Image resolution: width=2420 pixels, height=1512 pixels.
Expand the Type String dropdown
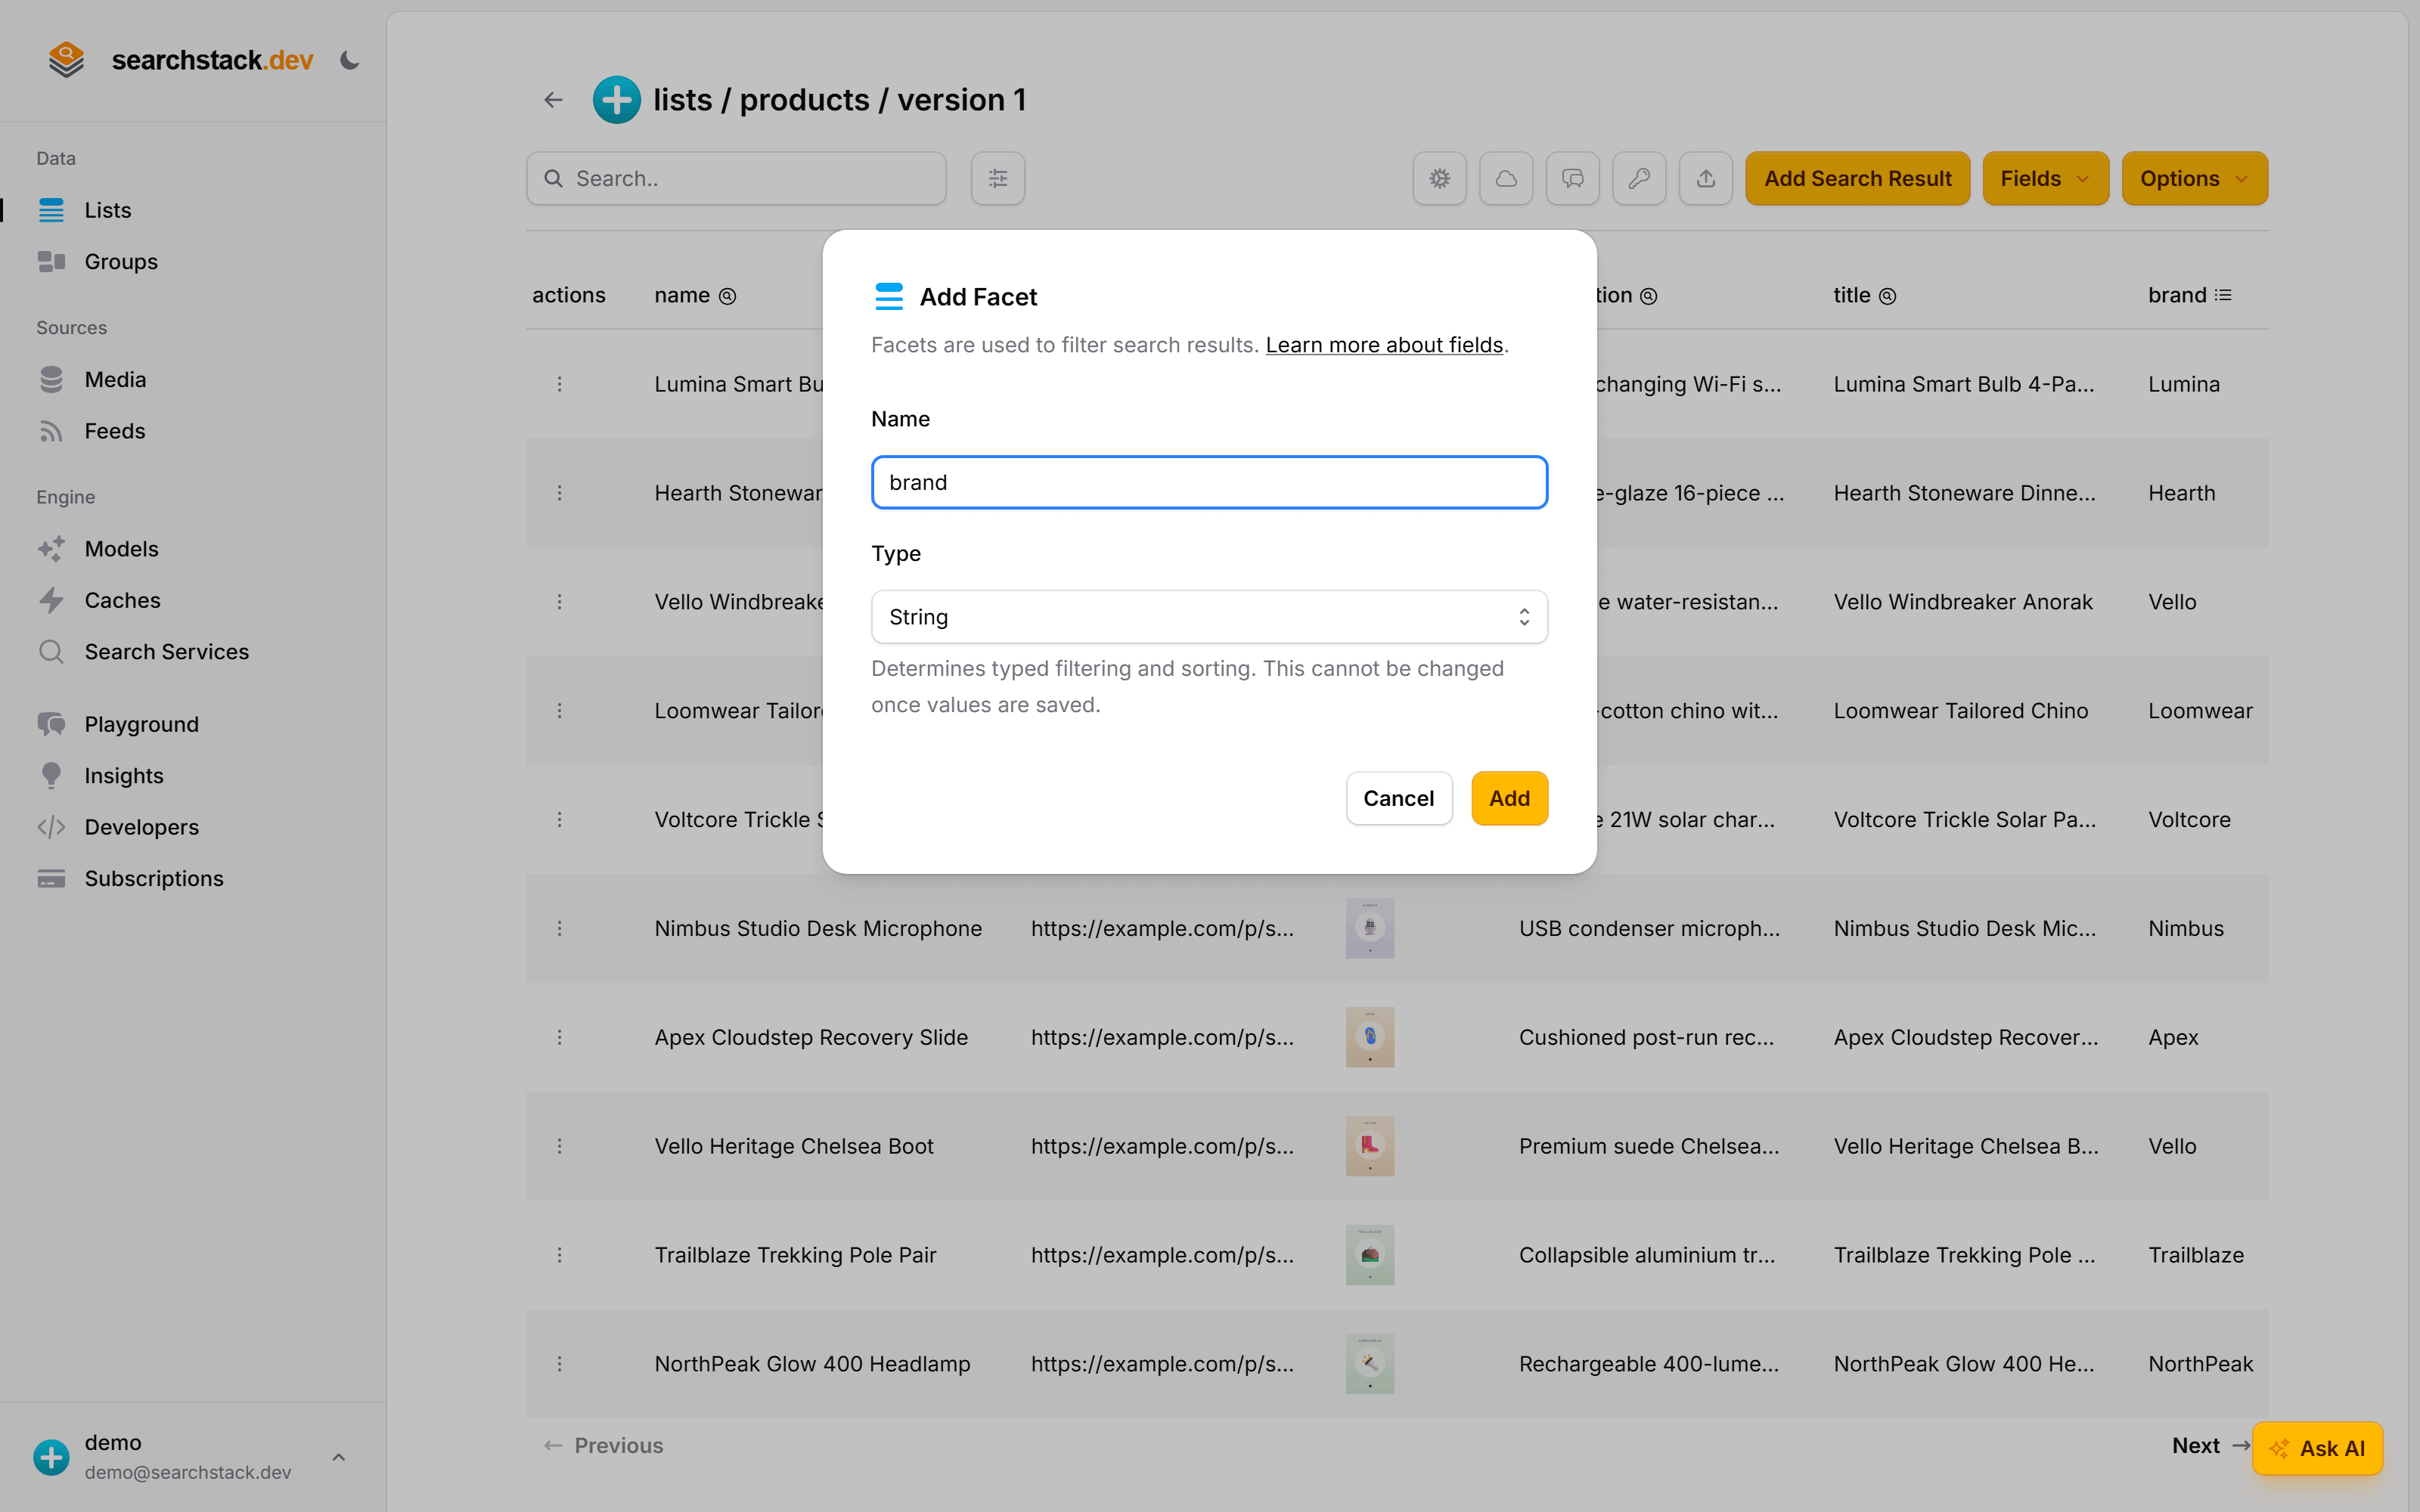(1209, 617)
